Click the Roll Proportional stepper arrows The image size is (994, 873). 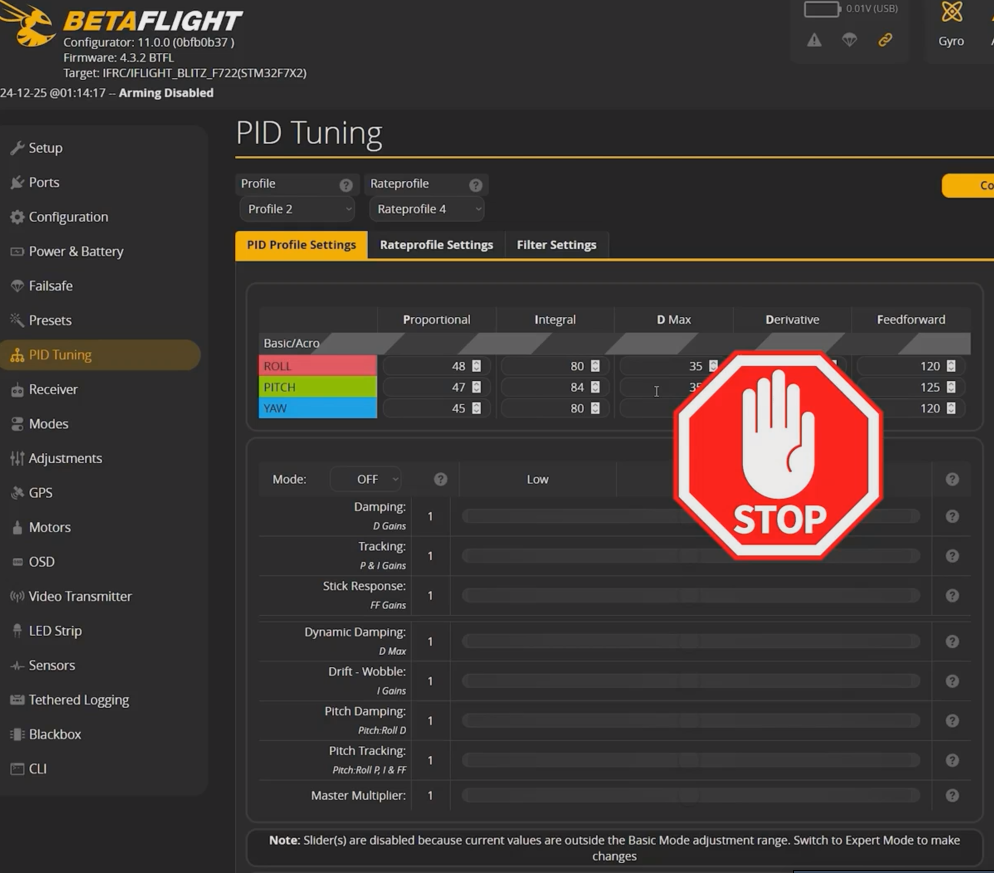[x=476, y=366]
